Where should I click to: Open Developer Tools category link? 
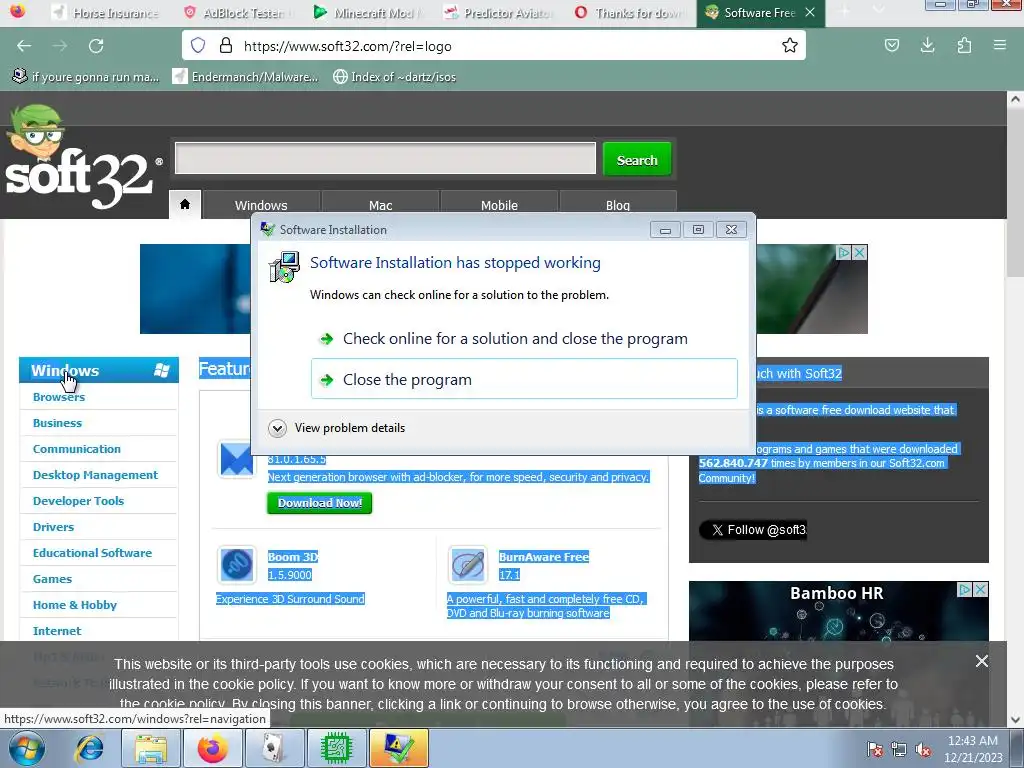[78, 501]
